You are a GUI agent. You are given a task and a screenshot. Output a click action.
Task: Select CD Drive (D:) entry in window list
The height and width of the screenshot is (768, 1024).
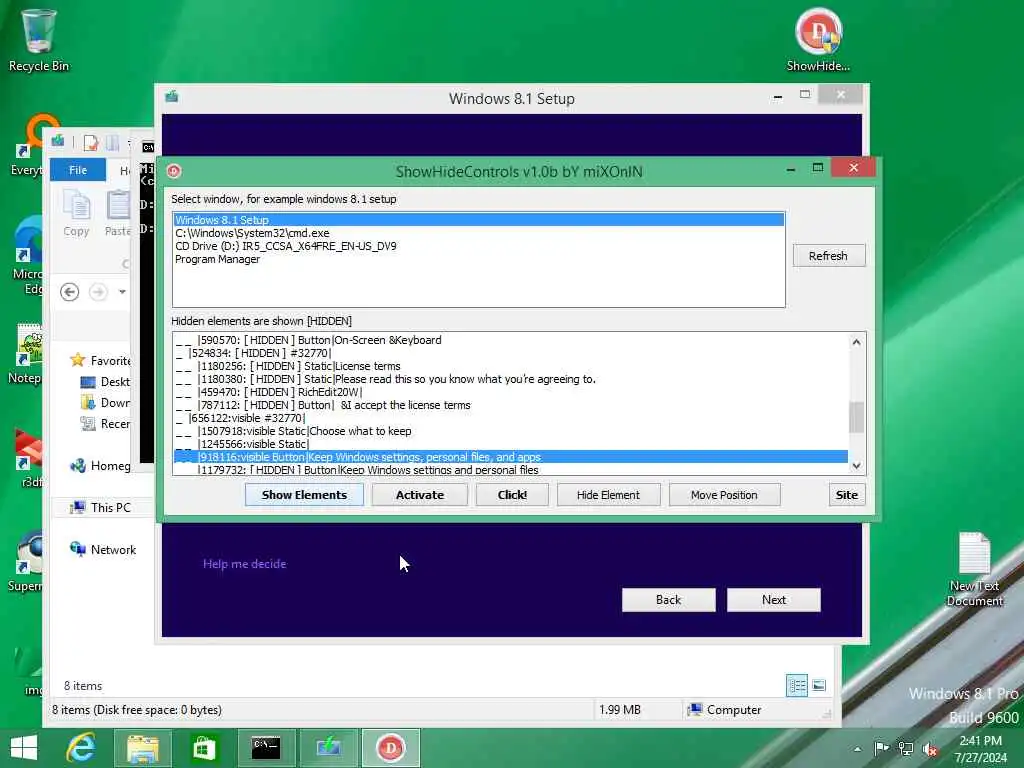tap(479, 246)
